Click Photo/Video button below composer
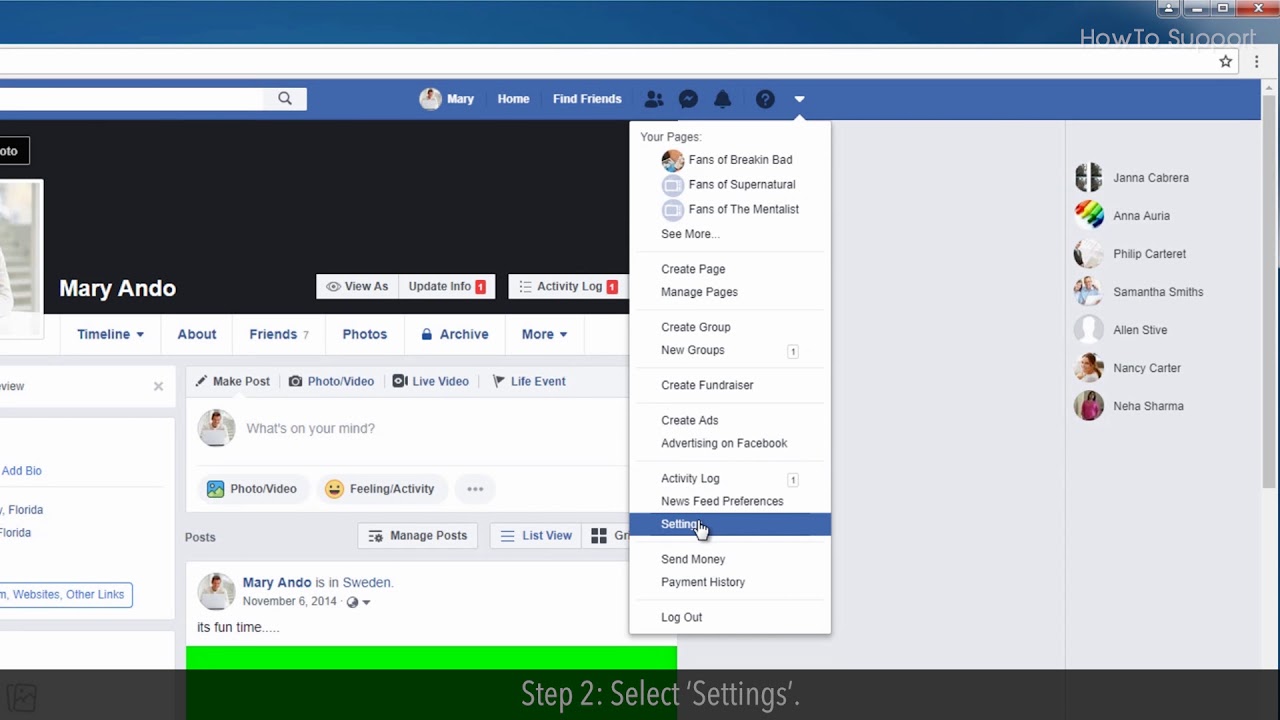Viewport: 1280px width, 720px height. [252, 489]
